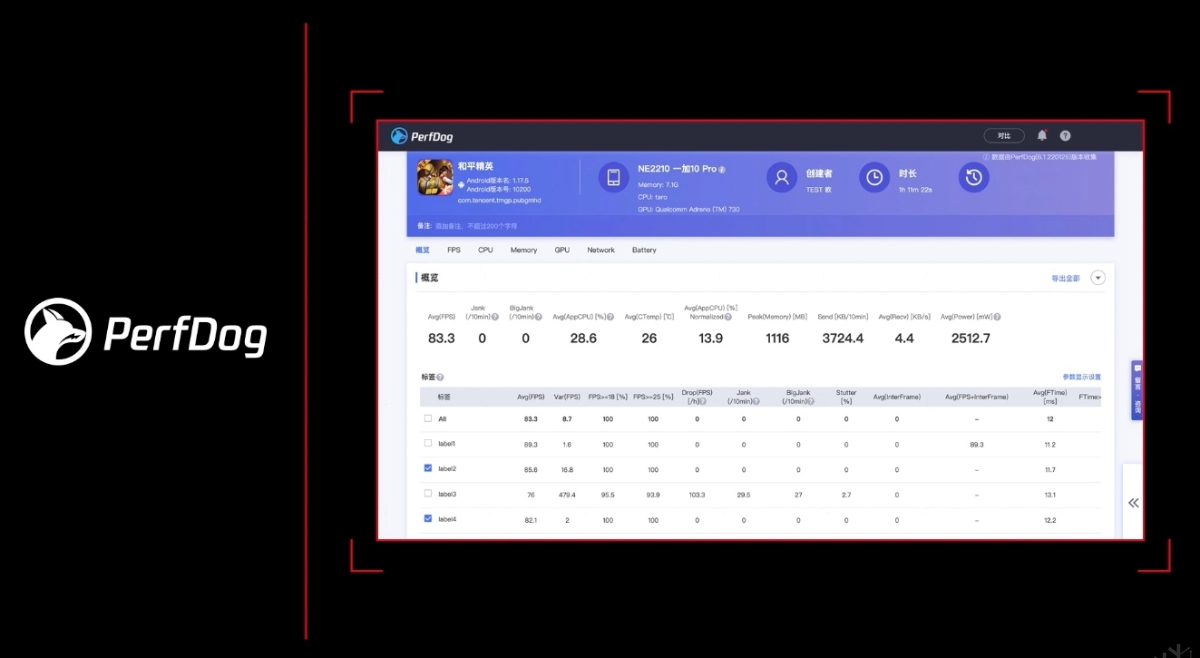Viewport: 1200px width, 658px height.
Task: Click the Var(FPS) column header
Action: tap(567, 397)
